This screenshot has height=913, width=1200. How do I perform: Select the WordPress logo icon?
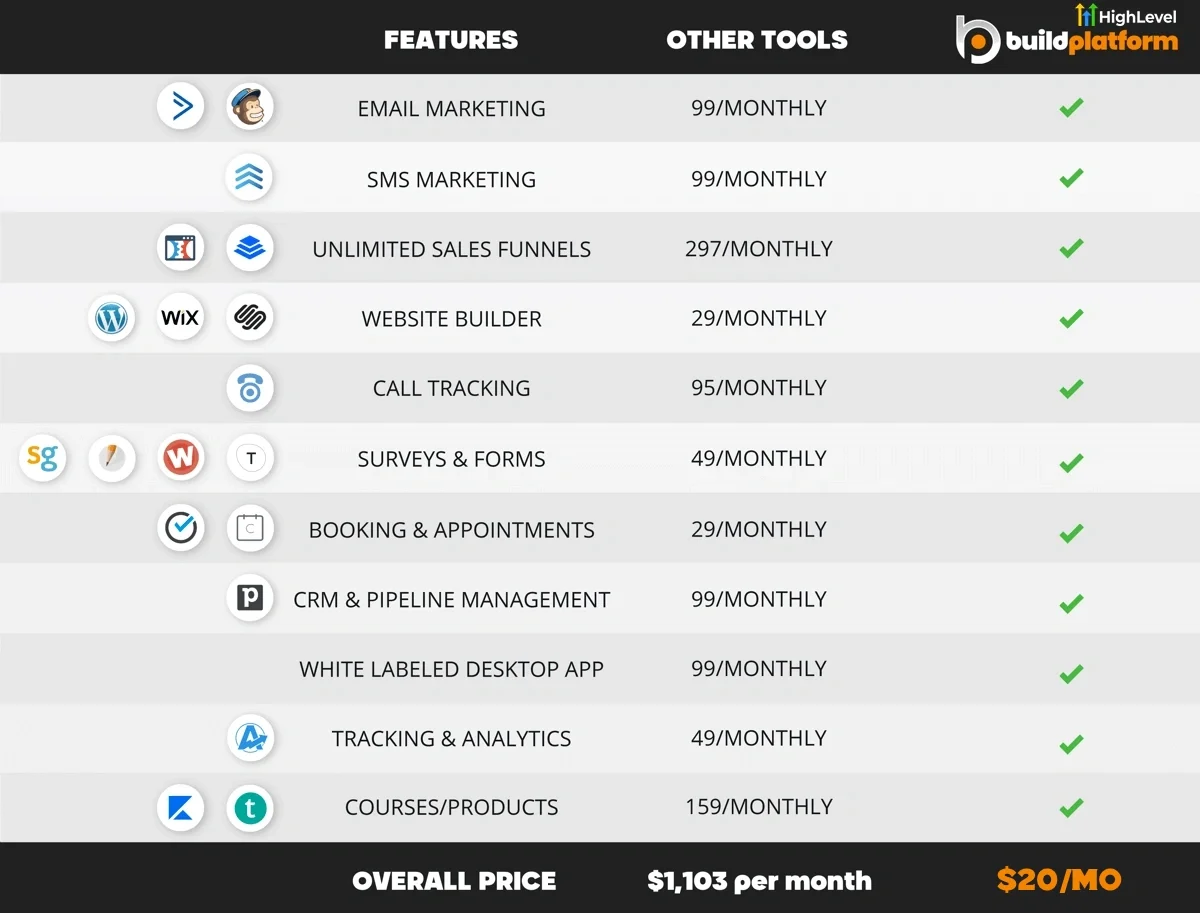pyautogui.click(x=111, y=318)
